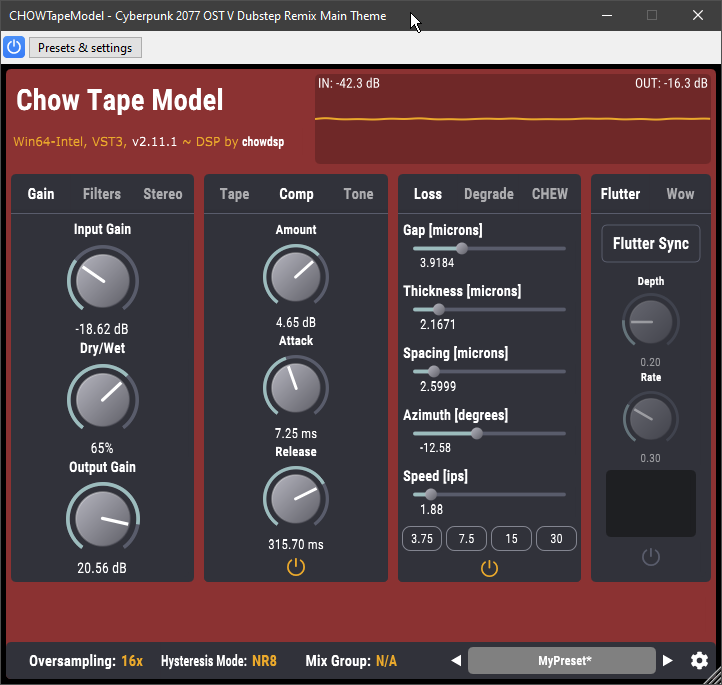Open the Tape tab
This screenshot has width=722, height=685.
coord(234,194)
